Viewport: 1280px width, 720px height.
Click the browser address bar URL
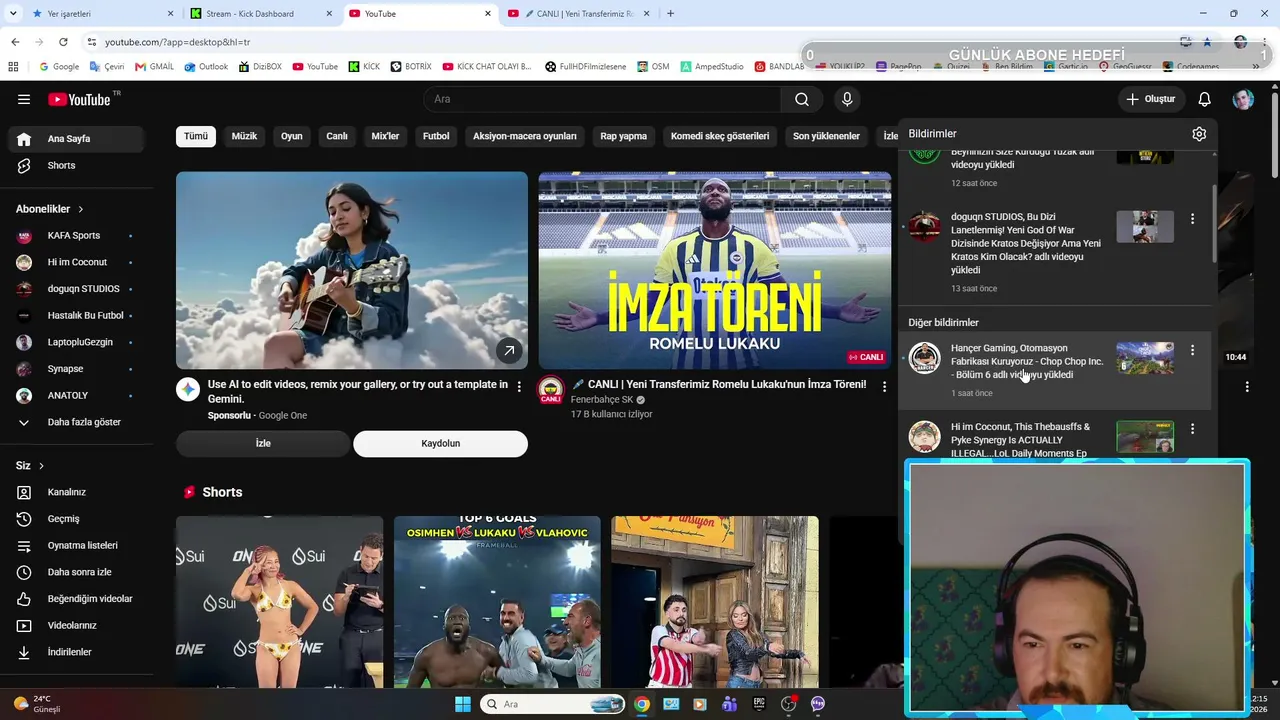tap(177, 42)
